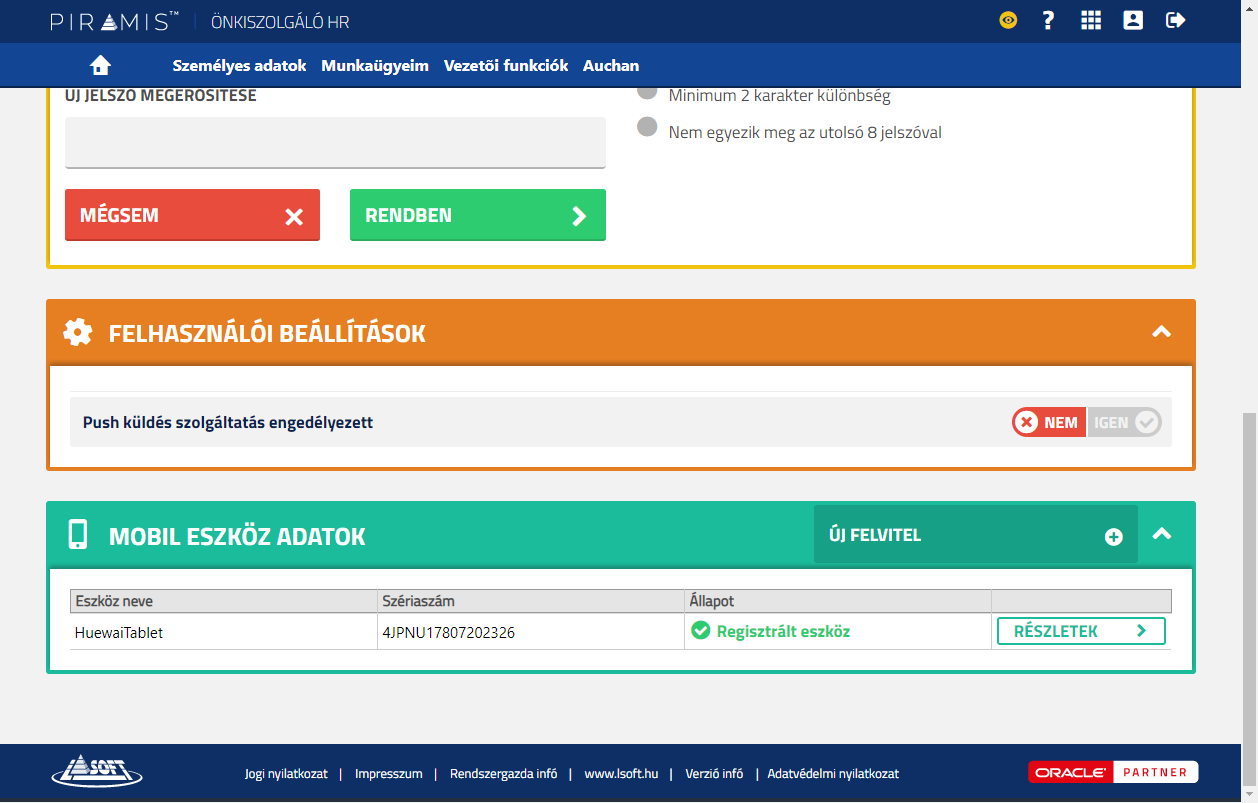Click the yellow eye accessibility icon
Image resolution: width=1258 pixels, height=803 pixels.
(1008, 20)
